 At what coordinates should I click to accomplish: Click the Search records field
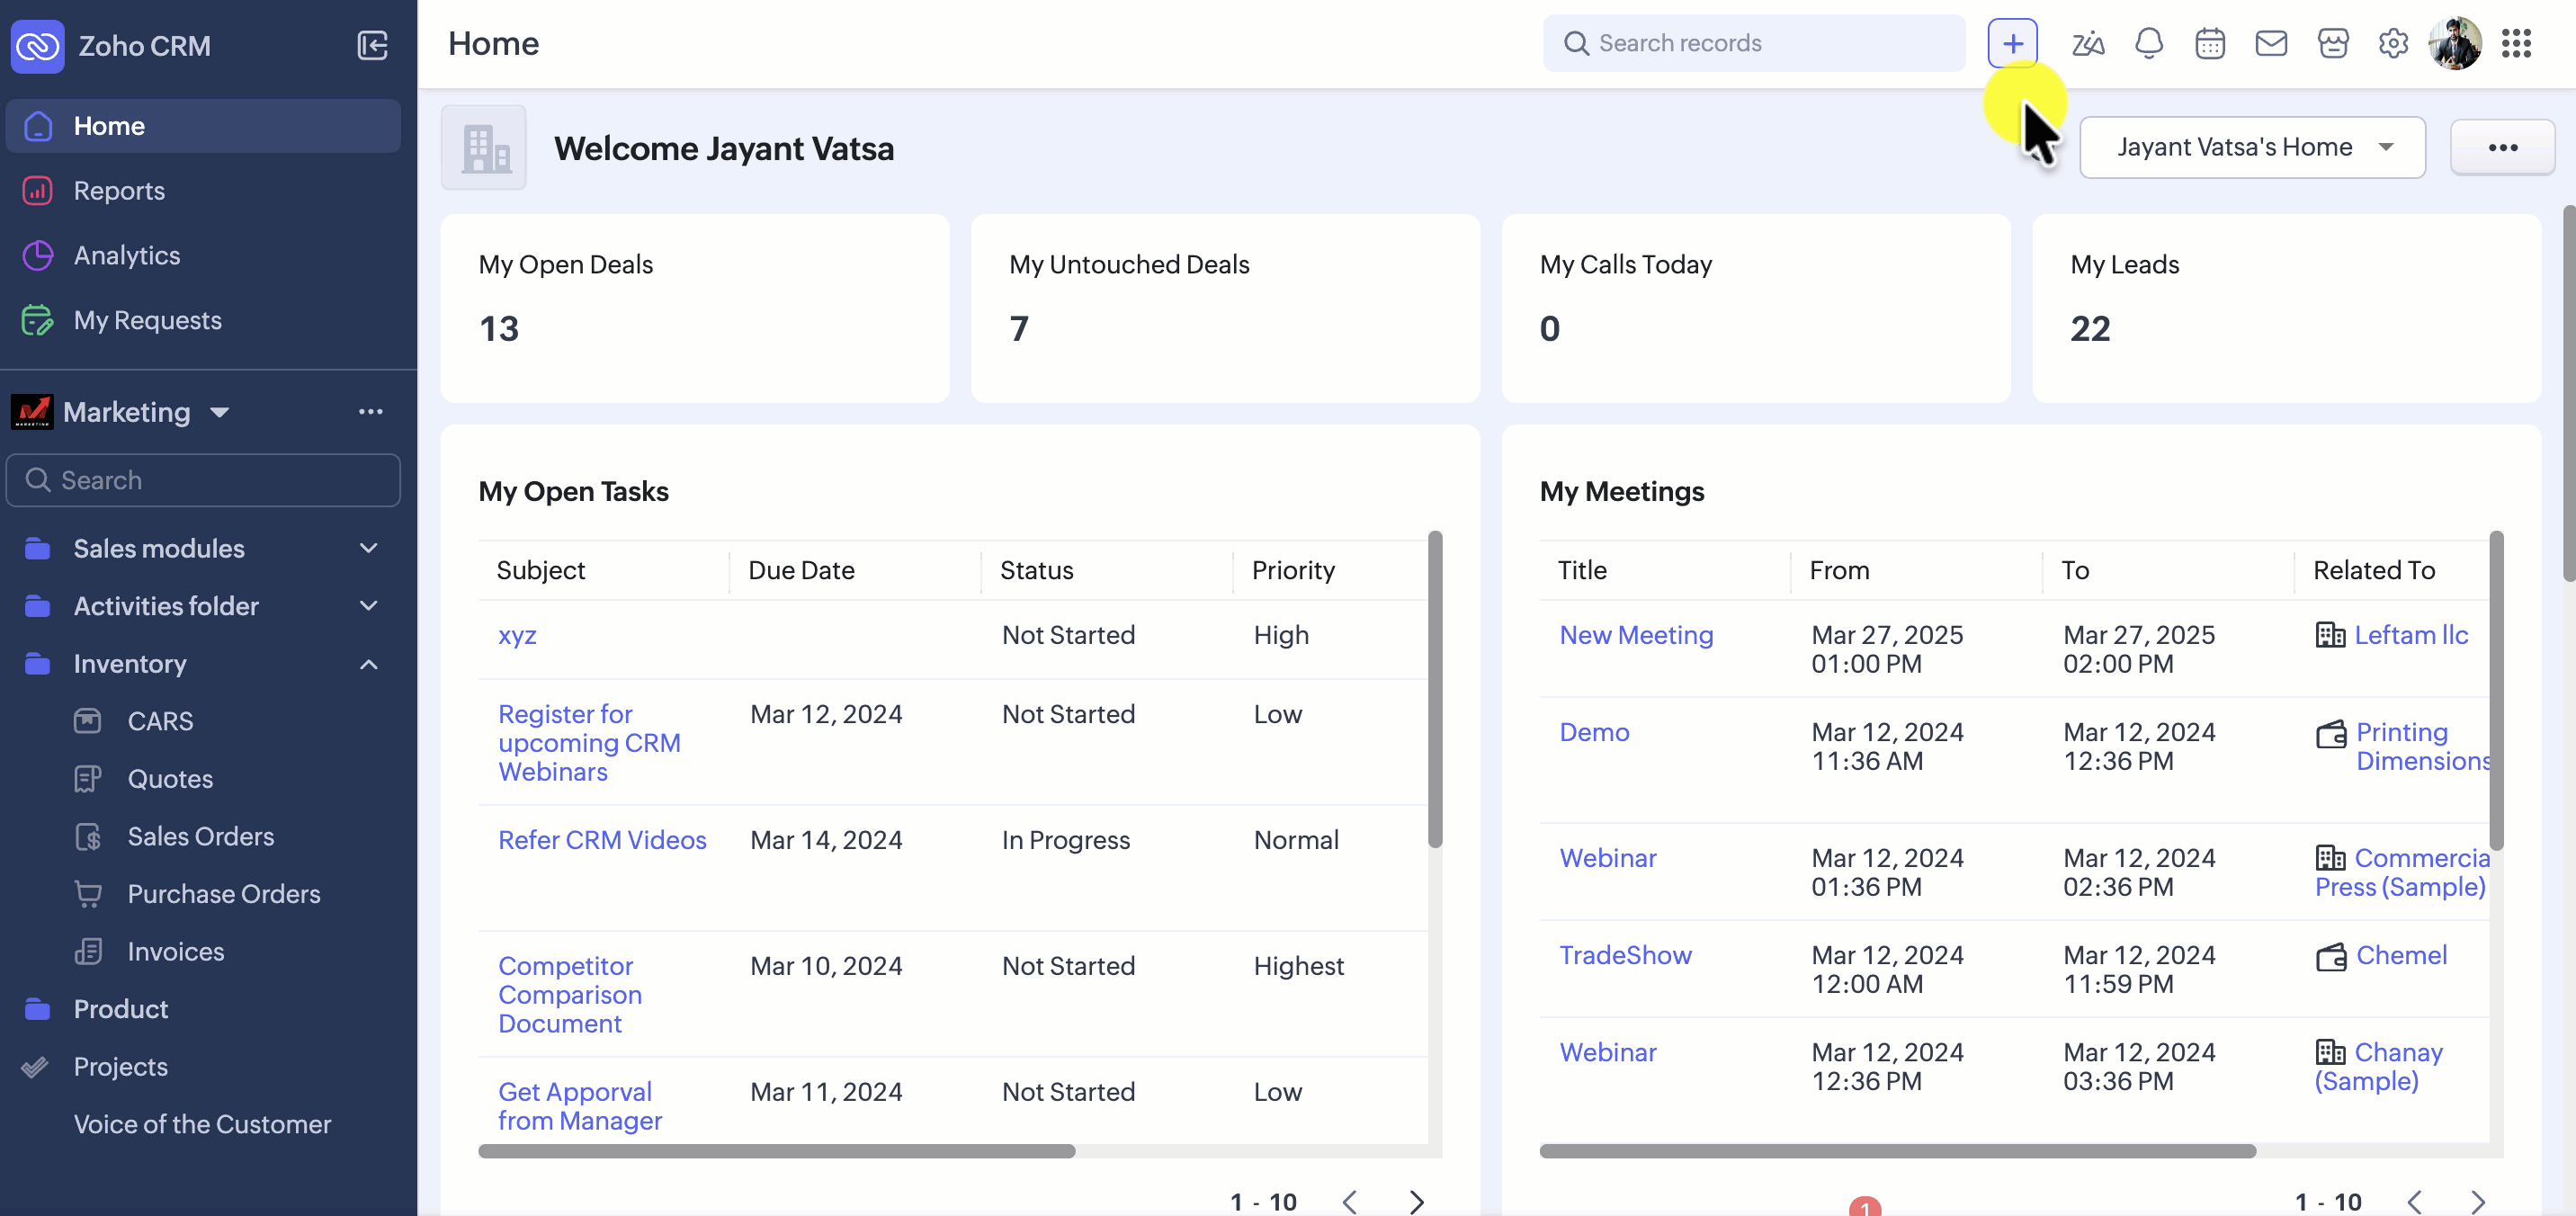(x=1754, y=44)
